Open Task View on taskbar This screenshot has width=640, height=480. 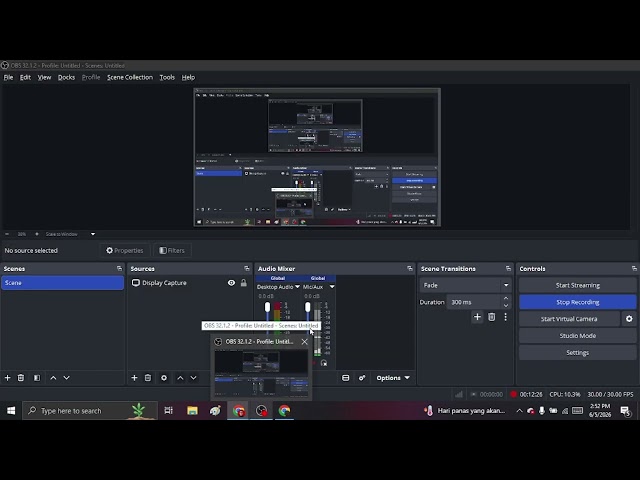(x=169, y=411)
